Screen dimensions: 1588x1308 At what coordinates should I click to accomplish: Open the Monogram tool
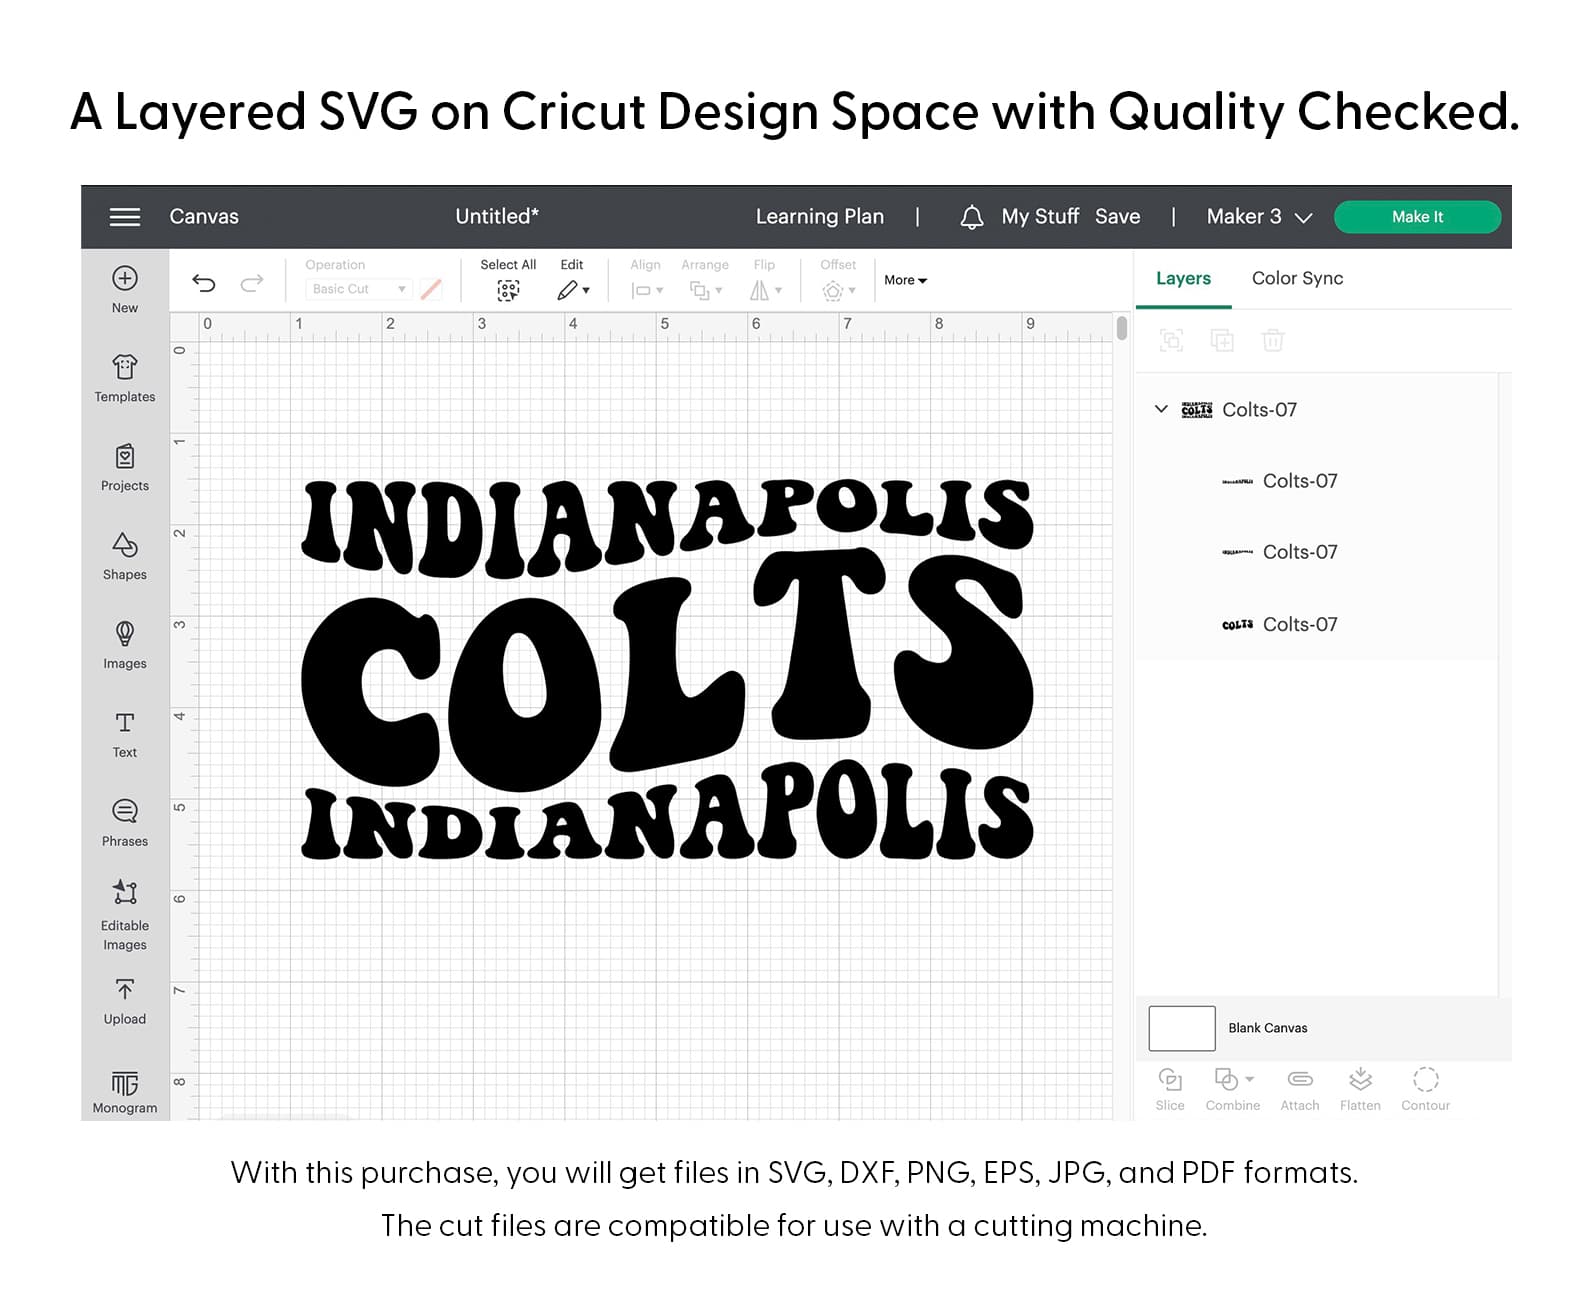(125, 1092)
